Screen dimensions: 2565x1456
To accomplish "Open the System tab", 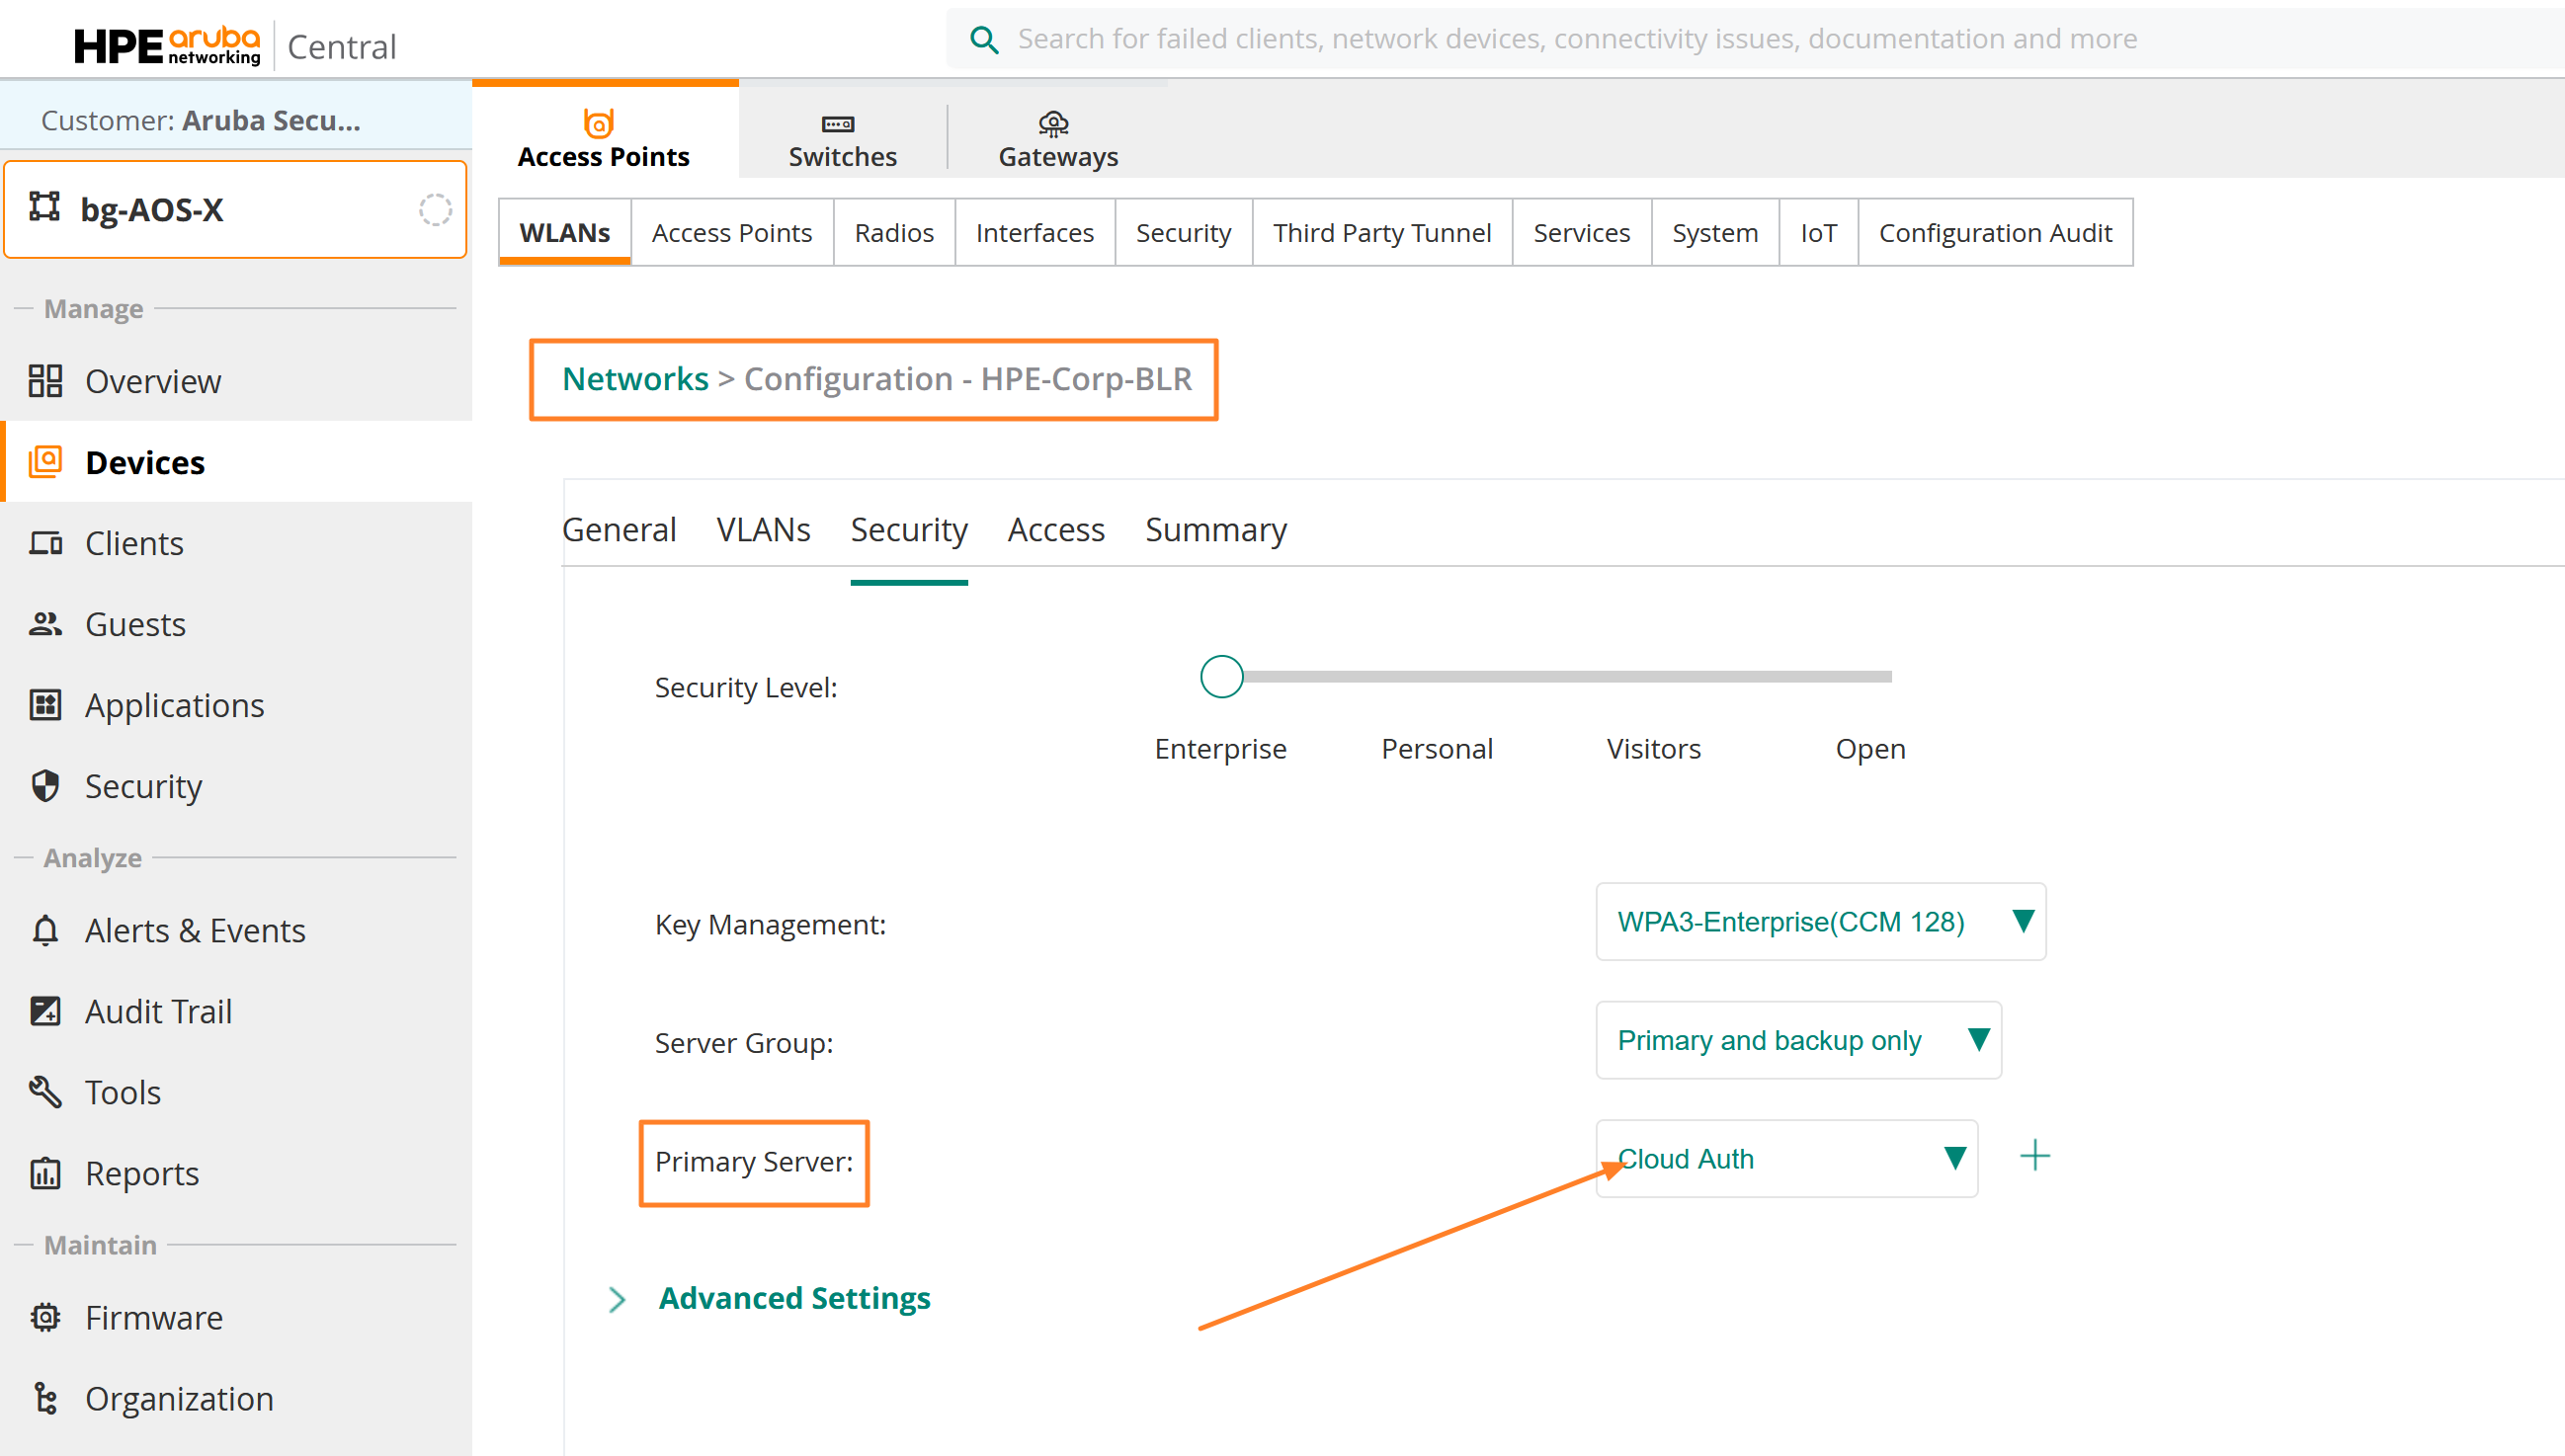I will click(x=1714, y=232).
